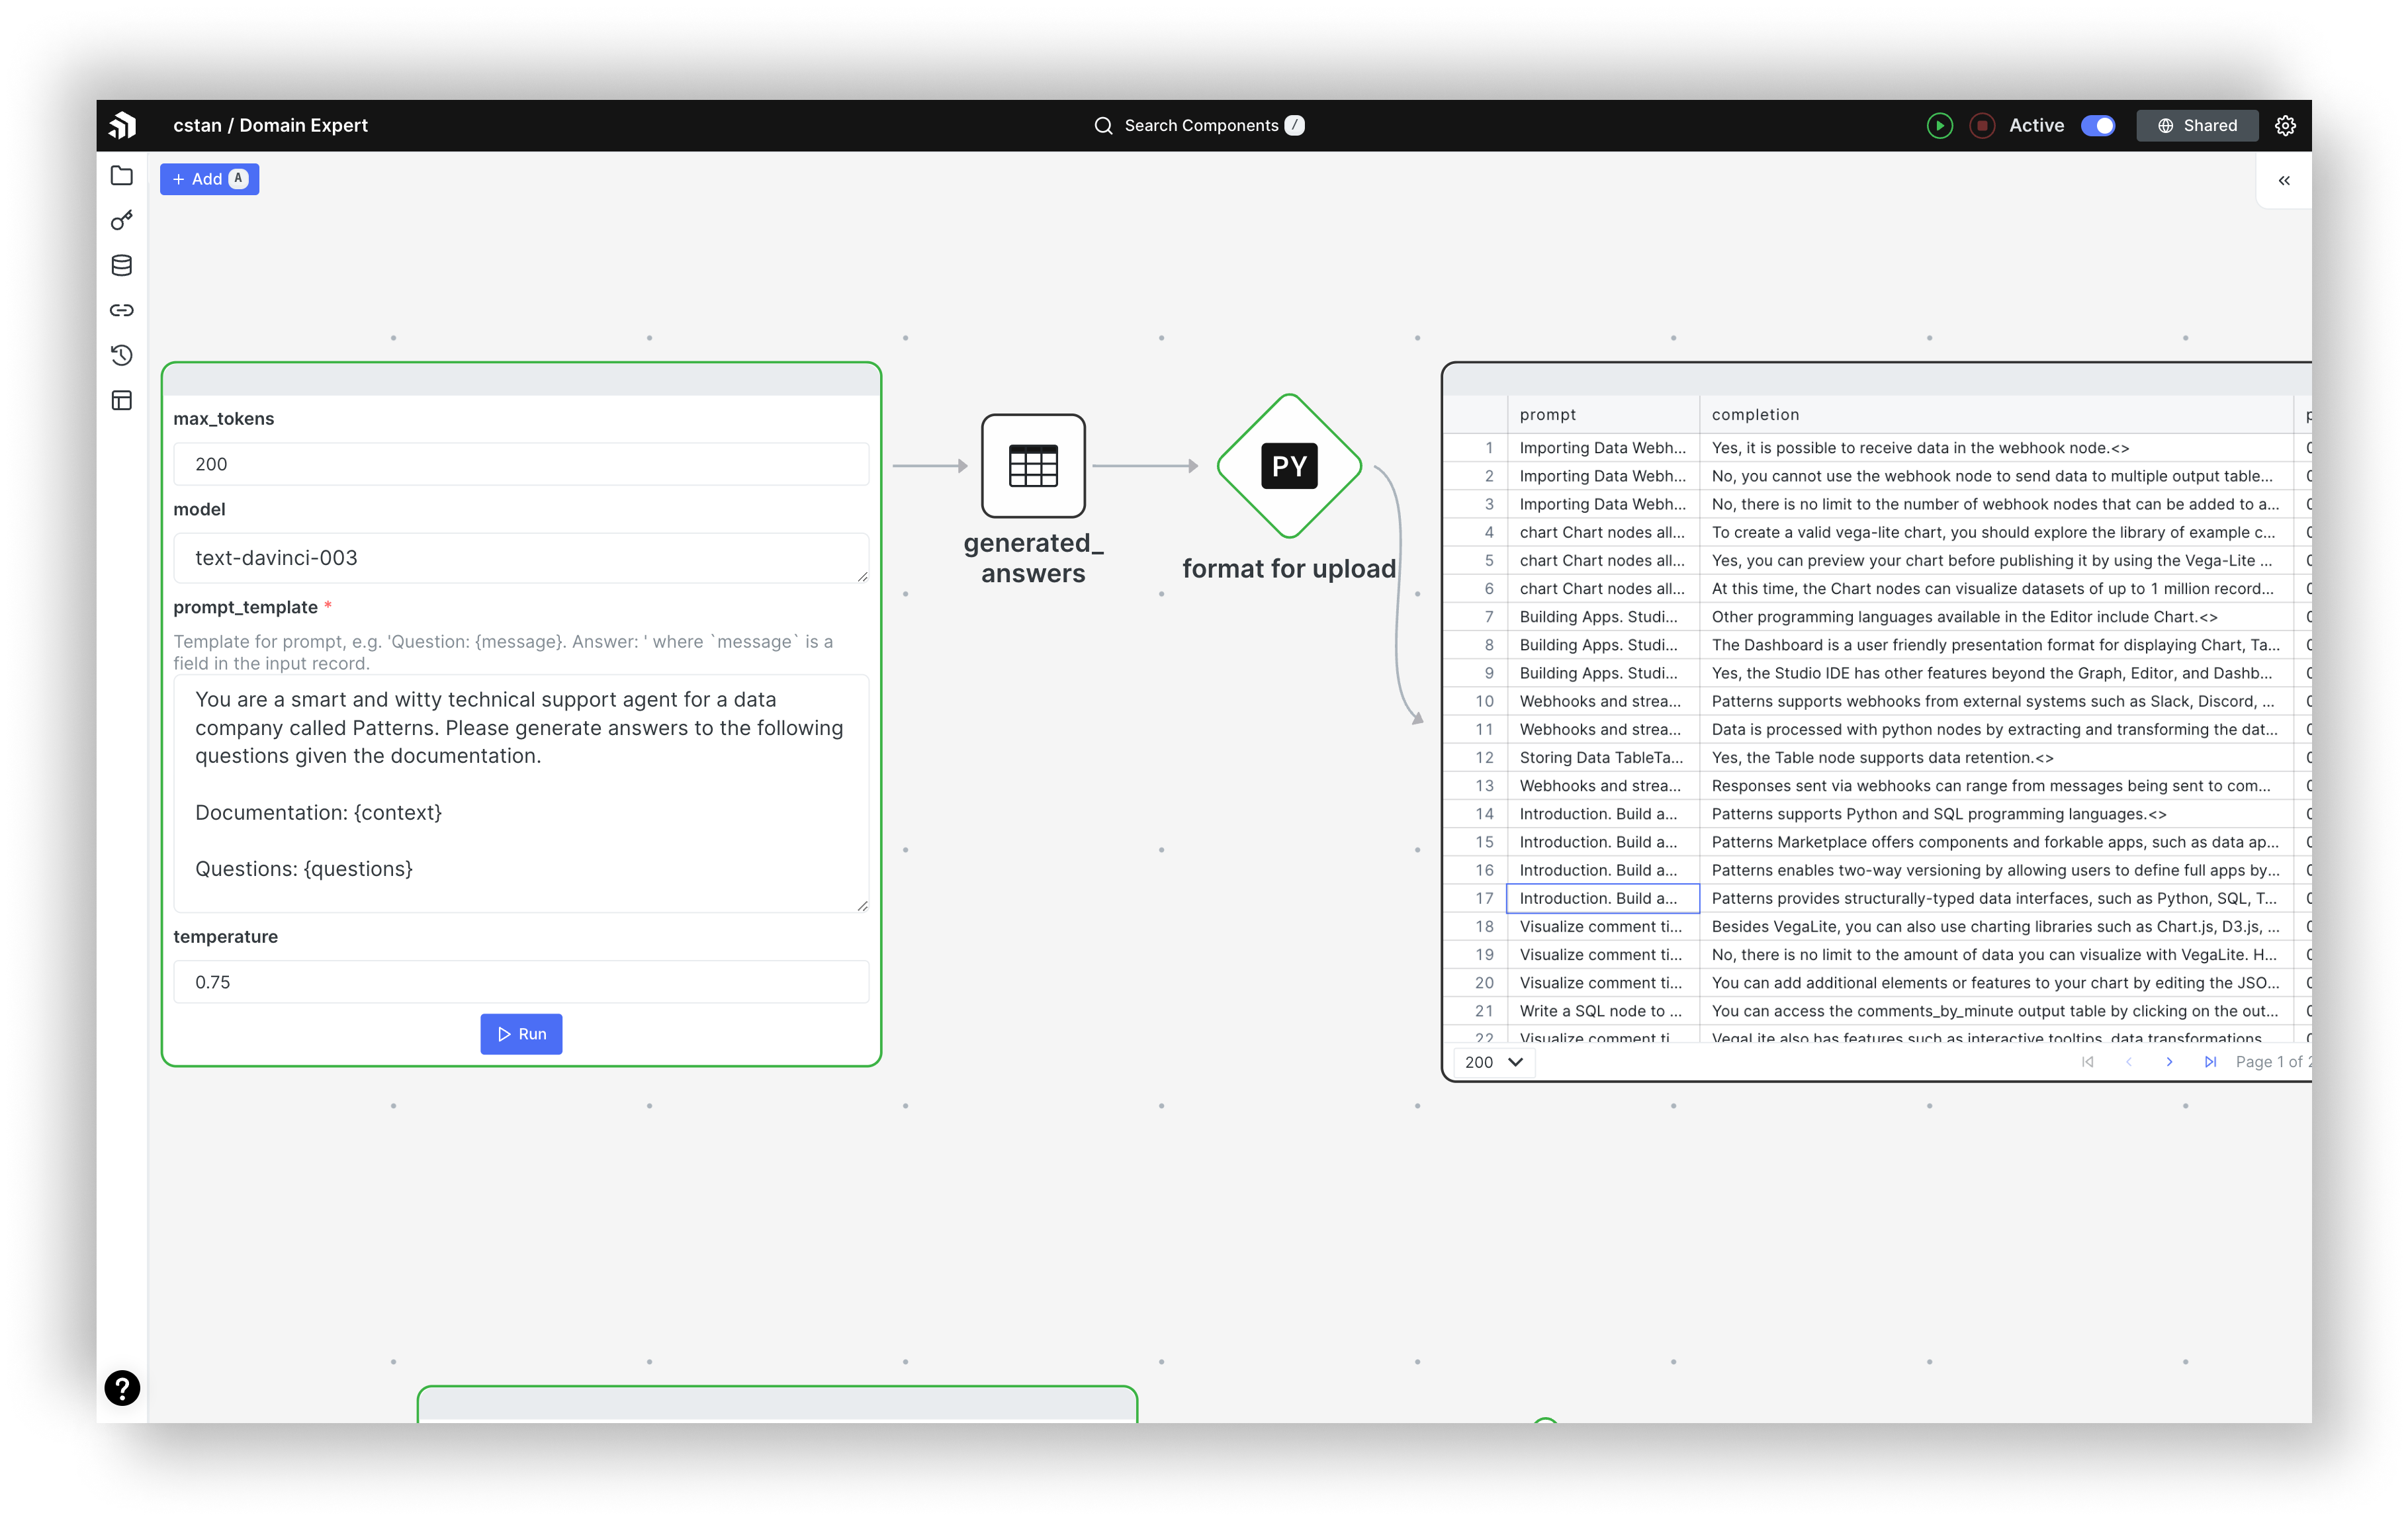Go to last page of table
This screenshot has height=1523, width=2408.
click(x=2210, y=1061)
